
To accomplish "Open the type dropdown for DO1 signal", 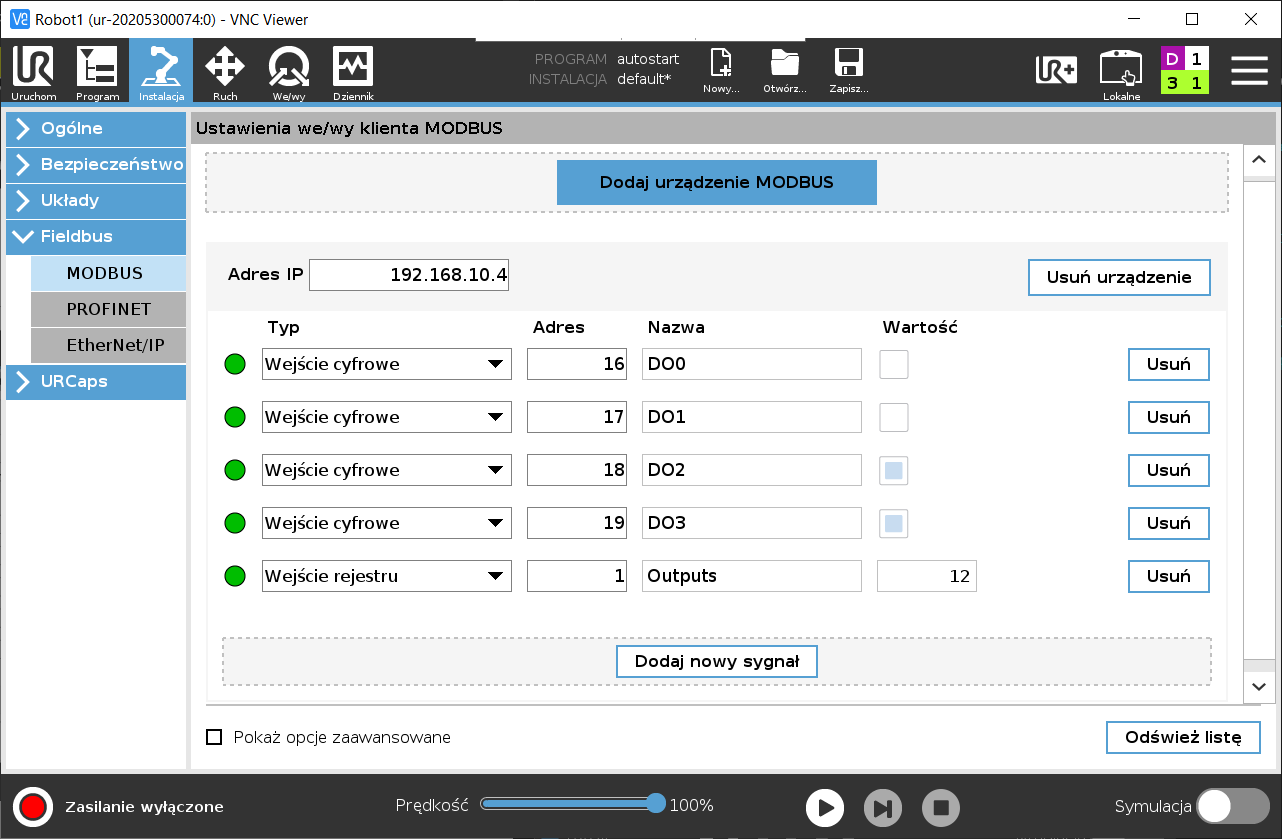I will tap(387, 417).
